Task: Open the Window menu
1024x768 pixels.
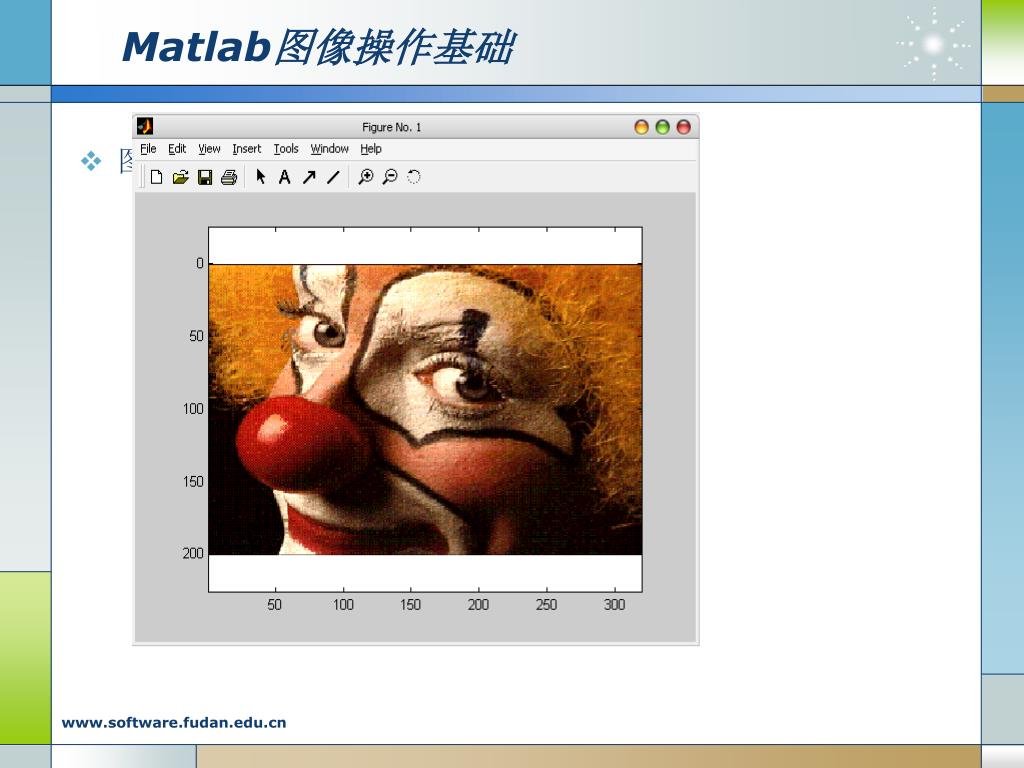Action: (x=329, y=149)
